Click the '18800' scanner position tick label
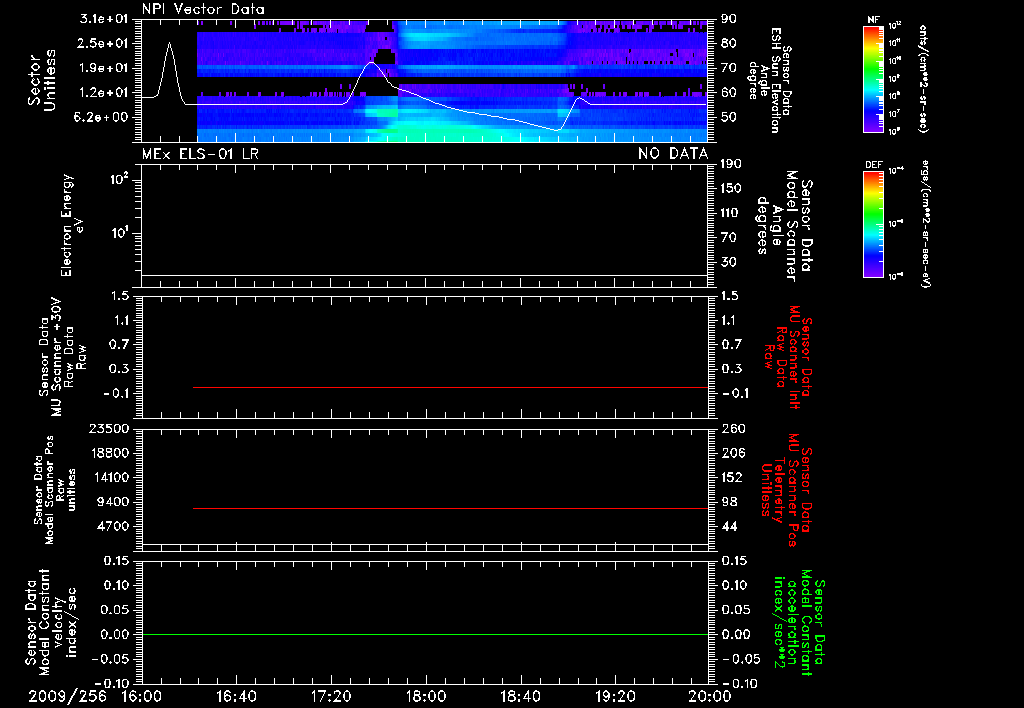 coord(109,453)
